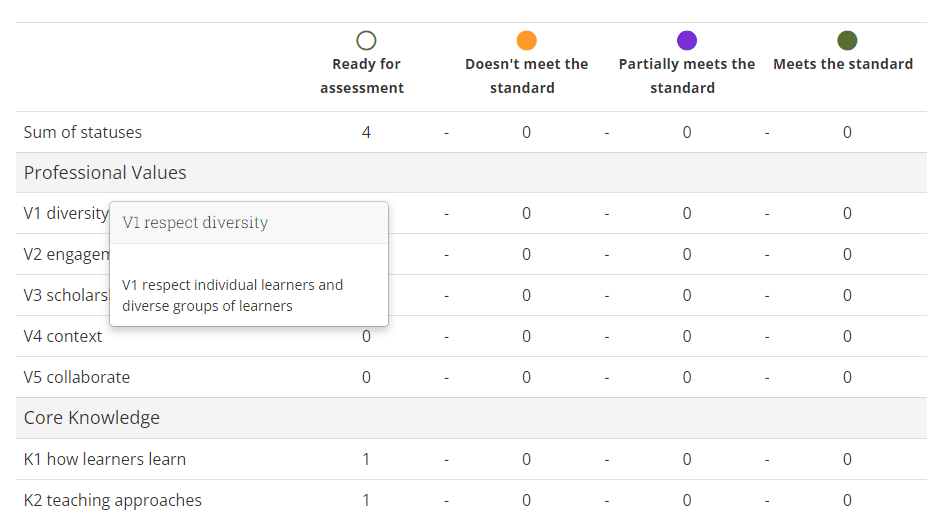This screenshot has height=519, width=927.
Task: Select the K1 how learners learn row
Action: pos(105,459)
